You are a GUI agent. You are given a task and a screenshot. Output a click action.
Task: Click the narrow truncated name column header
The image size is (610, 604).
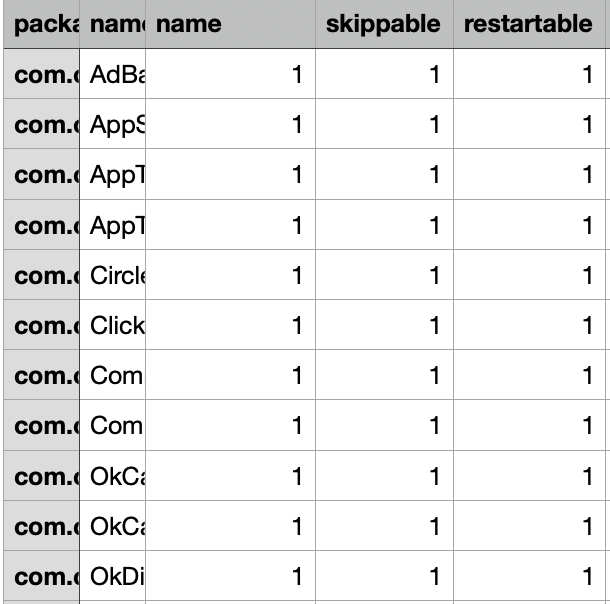[x=112, y=24]
